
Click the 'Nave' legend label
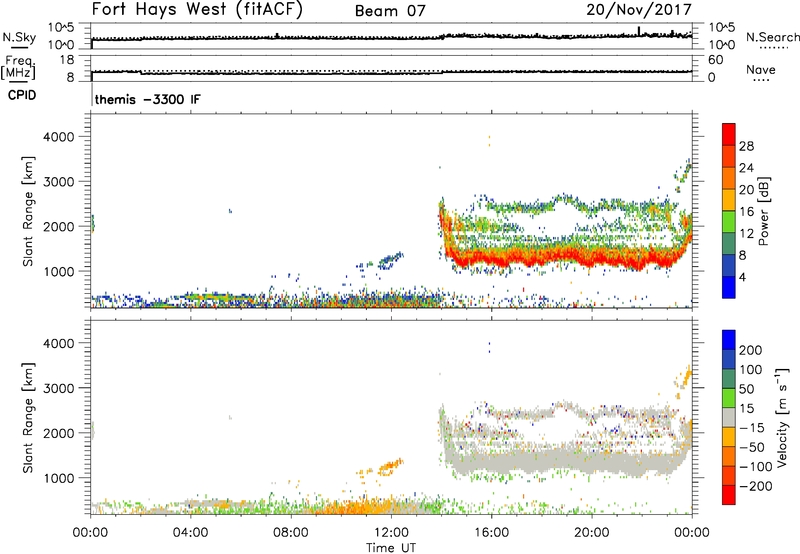tap(761, 69)
